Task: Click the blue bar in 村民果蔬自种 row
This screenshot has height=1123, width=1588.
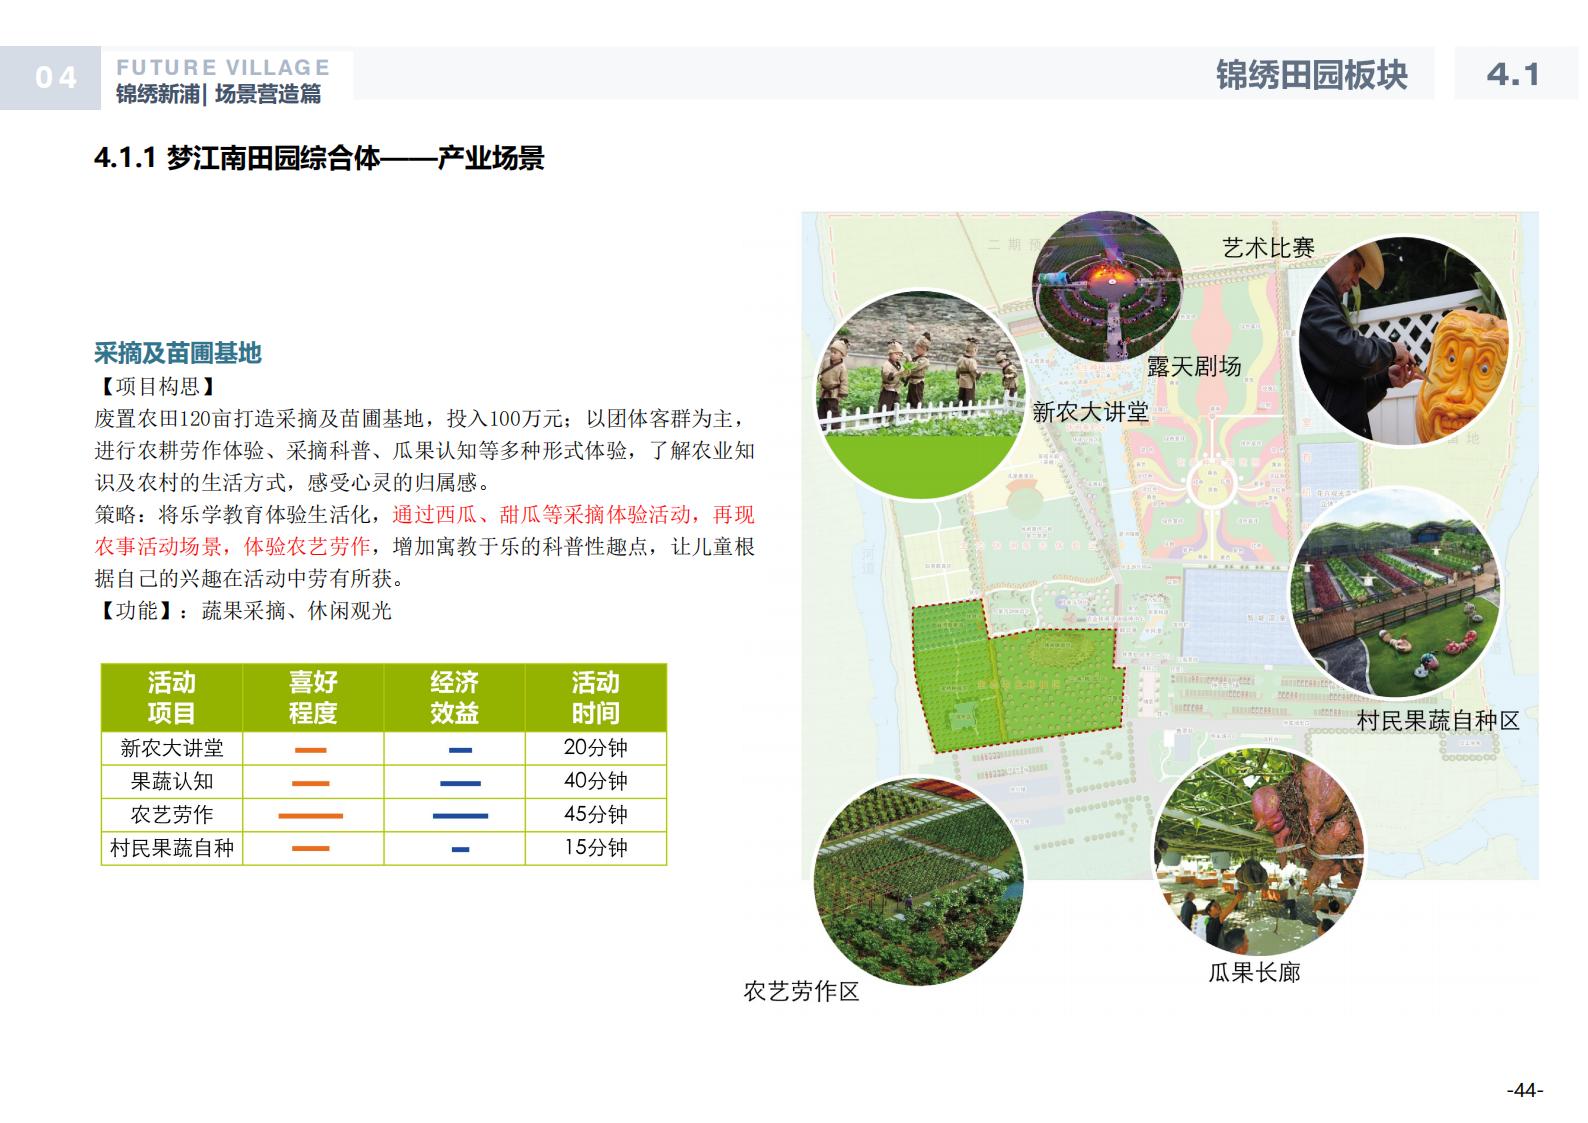Action: (461, 849)
